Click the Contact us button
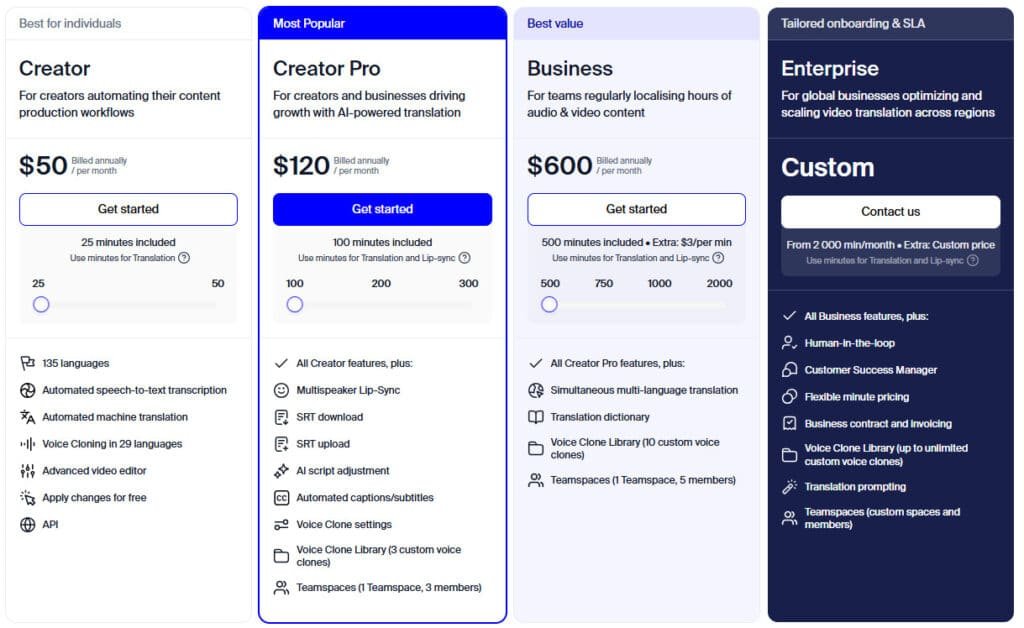 pyautogui.click(x=890, y=212)
